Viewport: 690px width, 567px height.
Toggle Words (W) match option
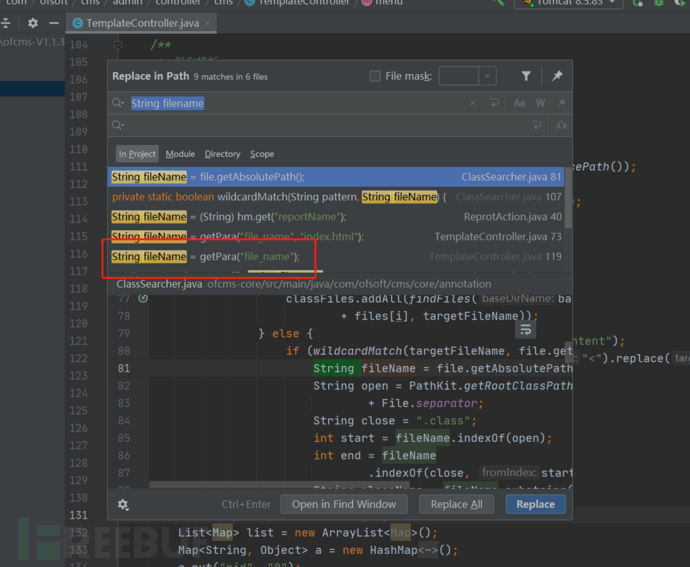point(540,103)
